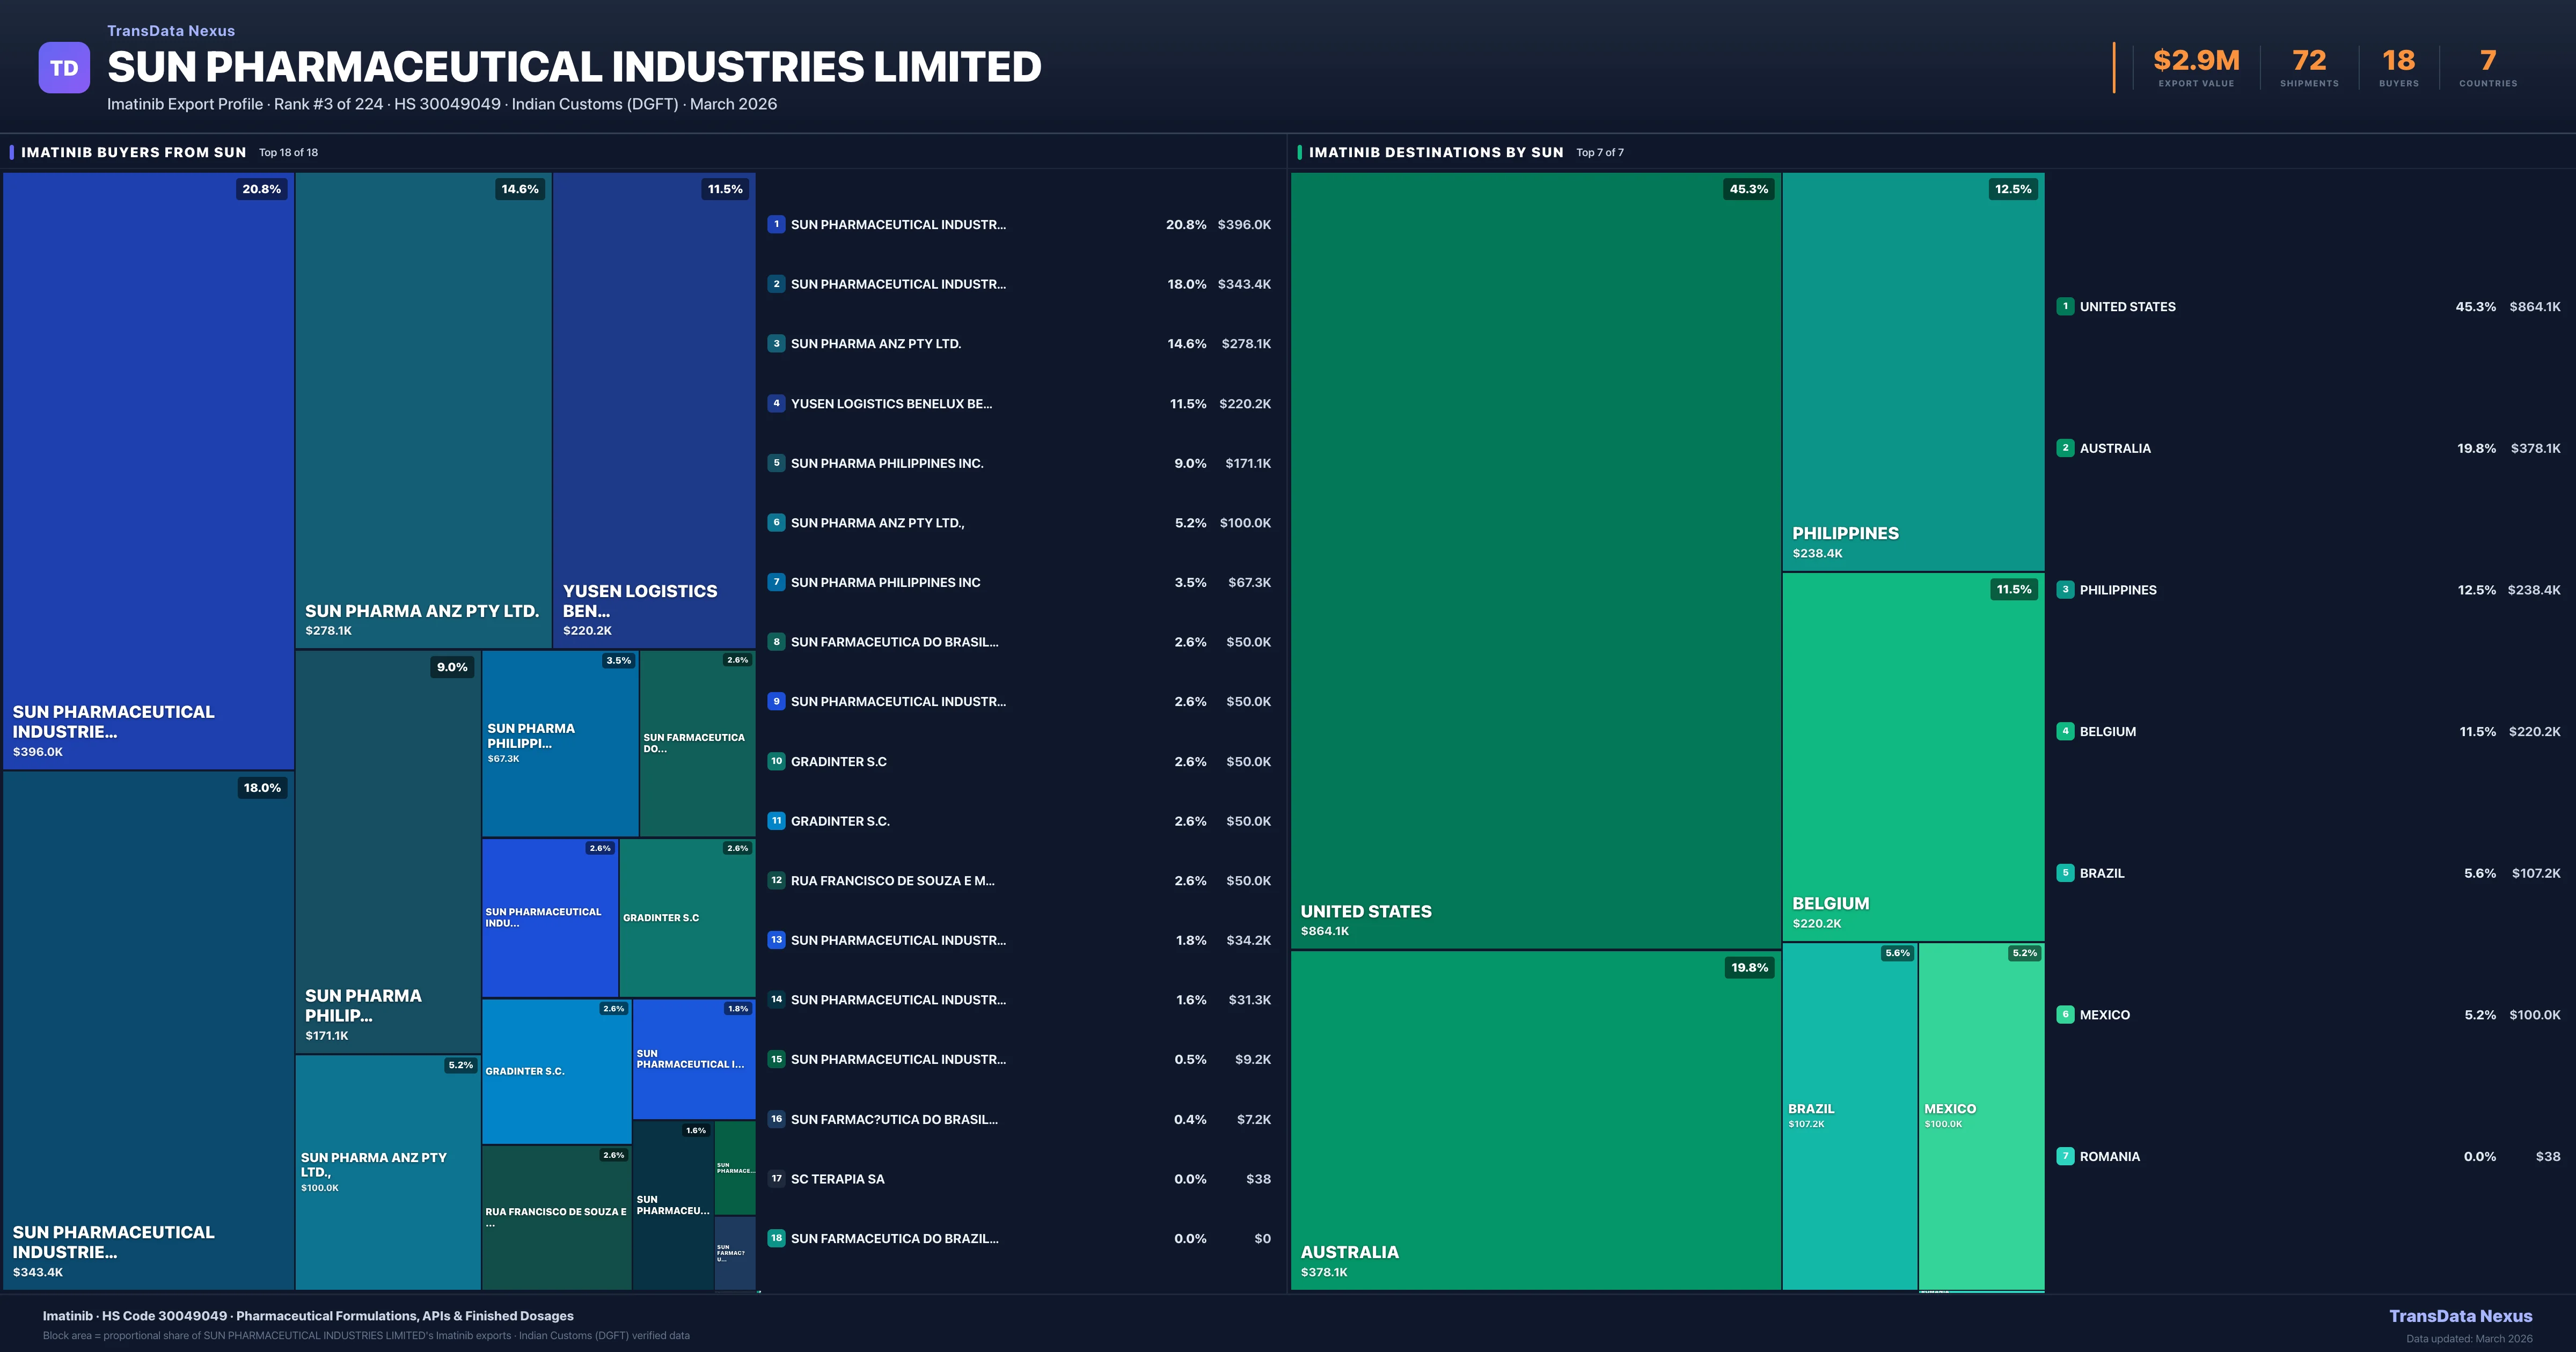The image size is (2576, 1352).
Task: Switch to IMATINIB BUYERS FROM SUN section
Action: click(134, 152)
